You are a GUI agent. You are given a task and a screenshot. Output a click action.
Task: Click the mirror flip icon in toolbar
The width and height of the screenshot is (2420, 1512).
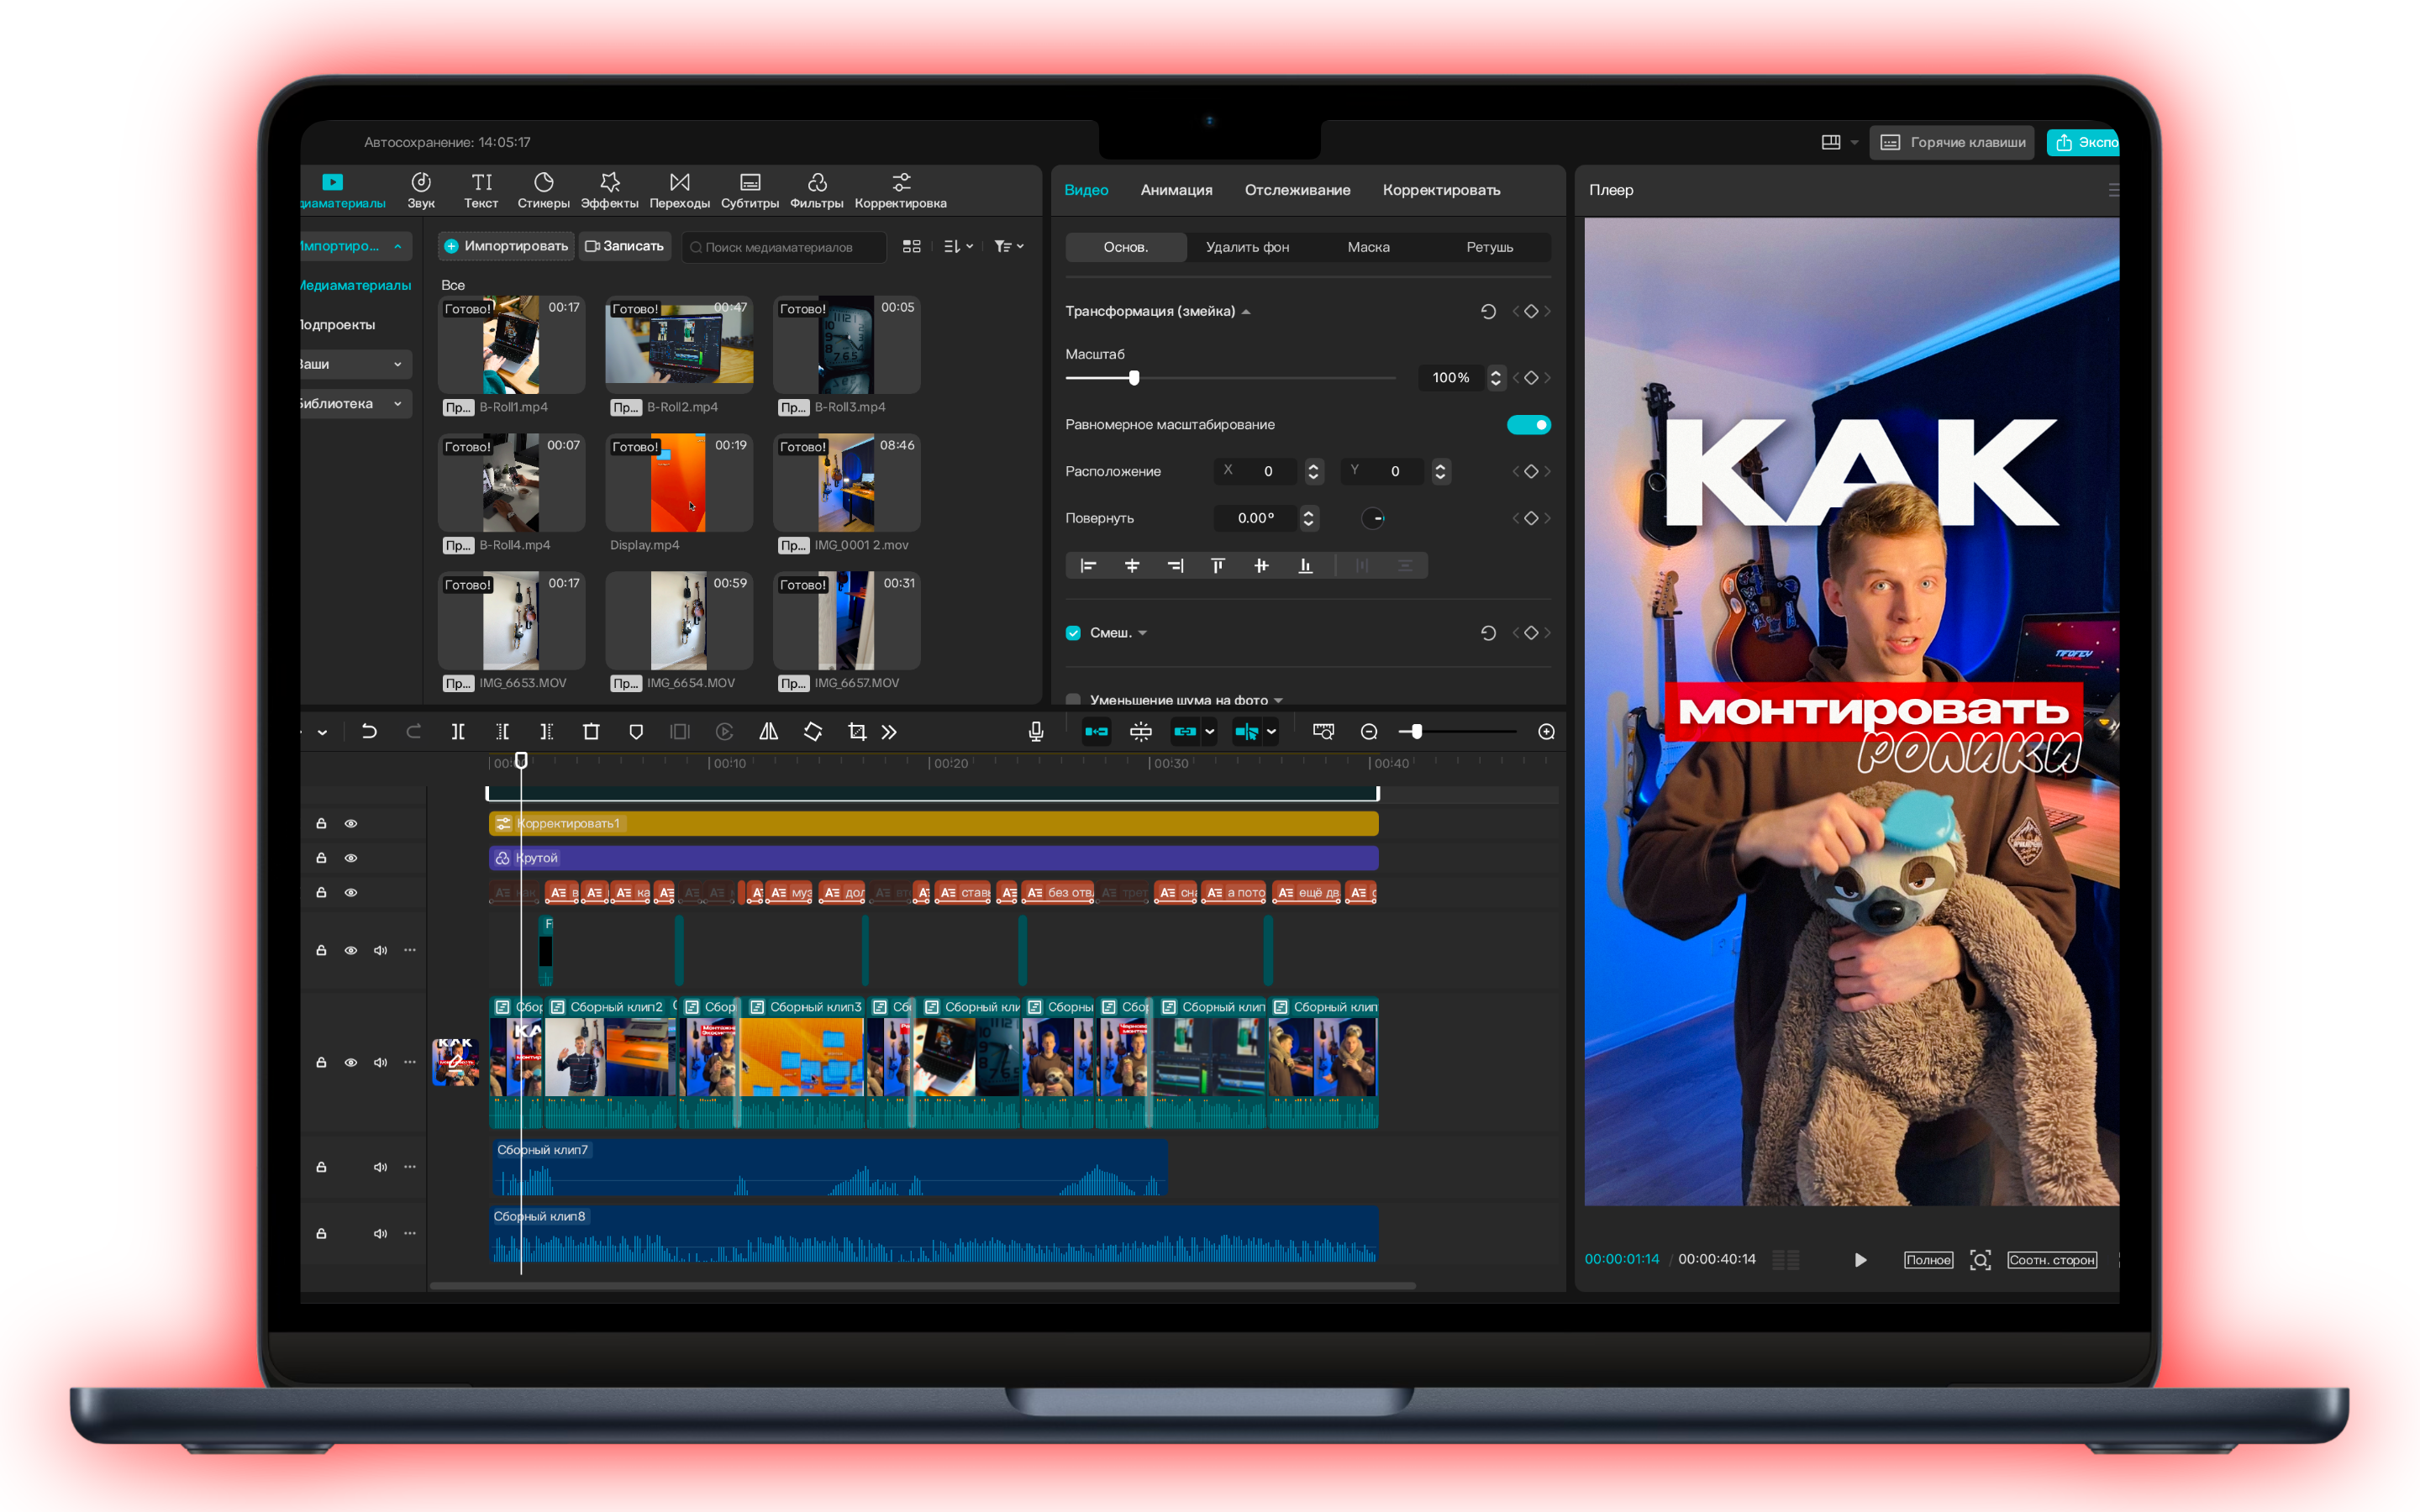click(x=768, y=732)
